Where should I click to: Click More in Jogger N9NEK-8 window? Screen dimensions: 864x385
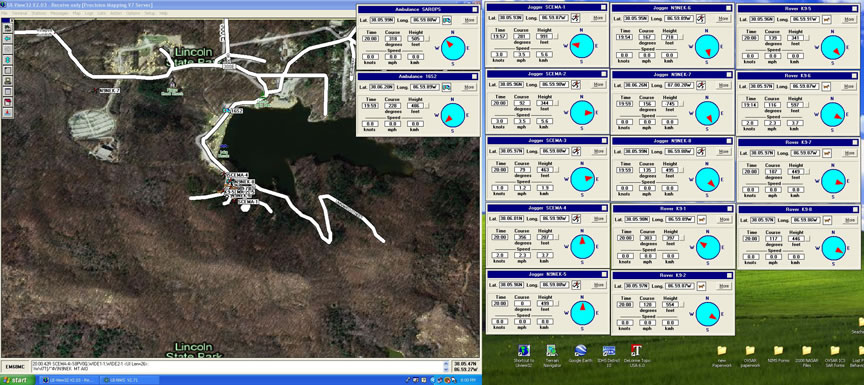pyautogui.click(x=723, y=151)
